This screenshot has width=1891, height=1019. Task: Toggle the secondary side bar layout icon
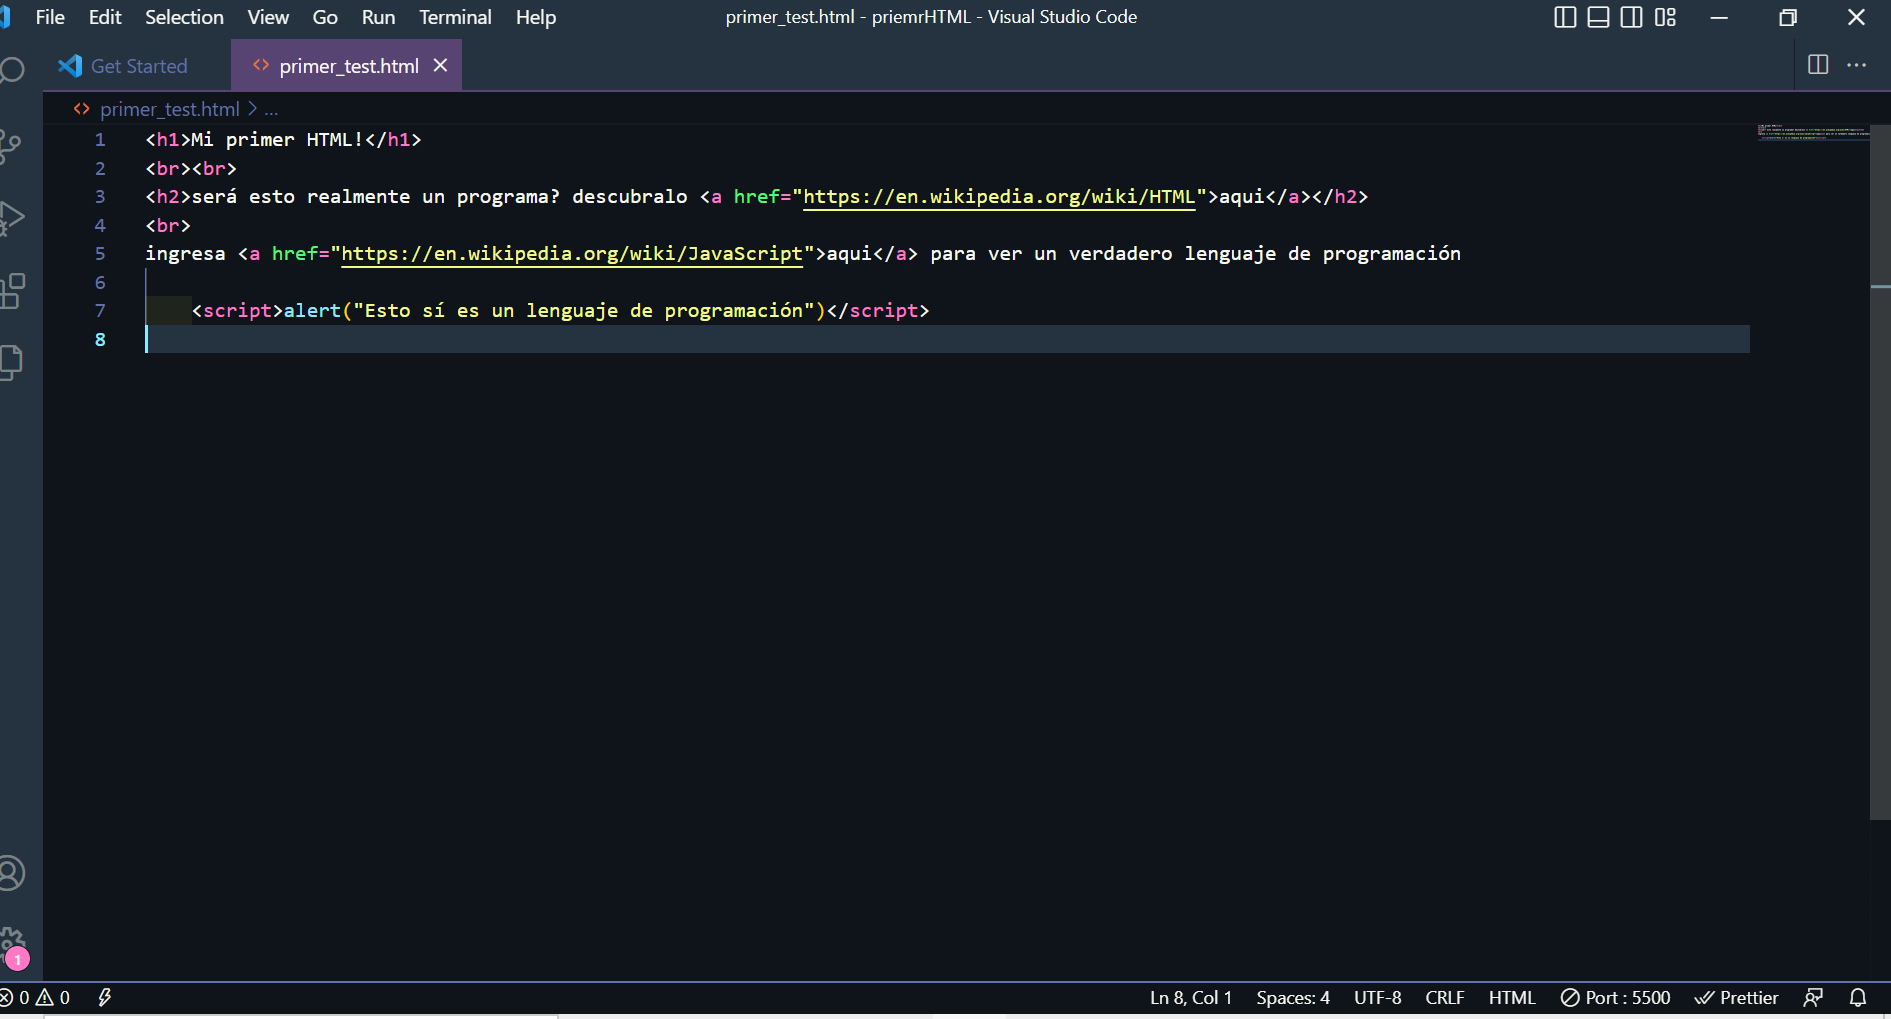tap(1631, 17)
